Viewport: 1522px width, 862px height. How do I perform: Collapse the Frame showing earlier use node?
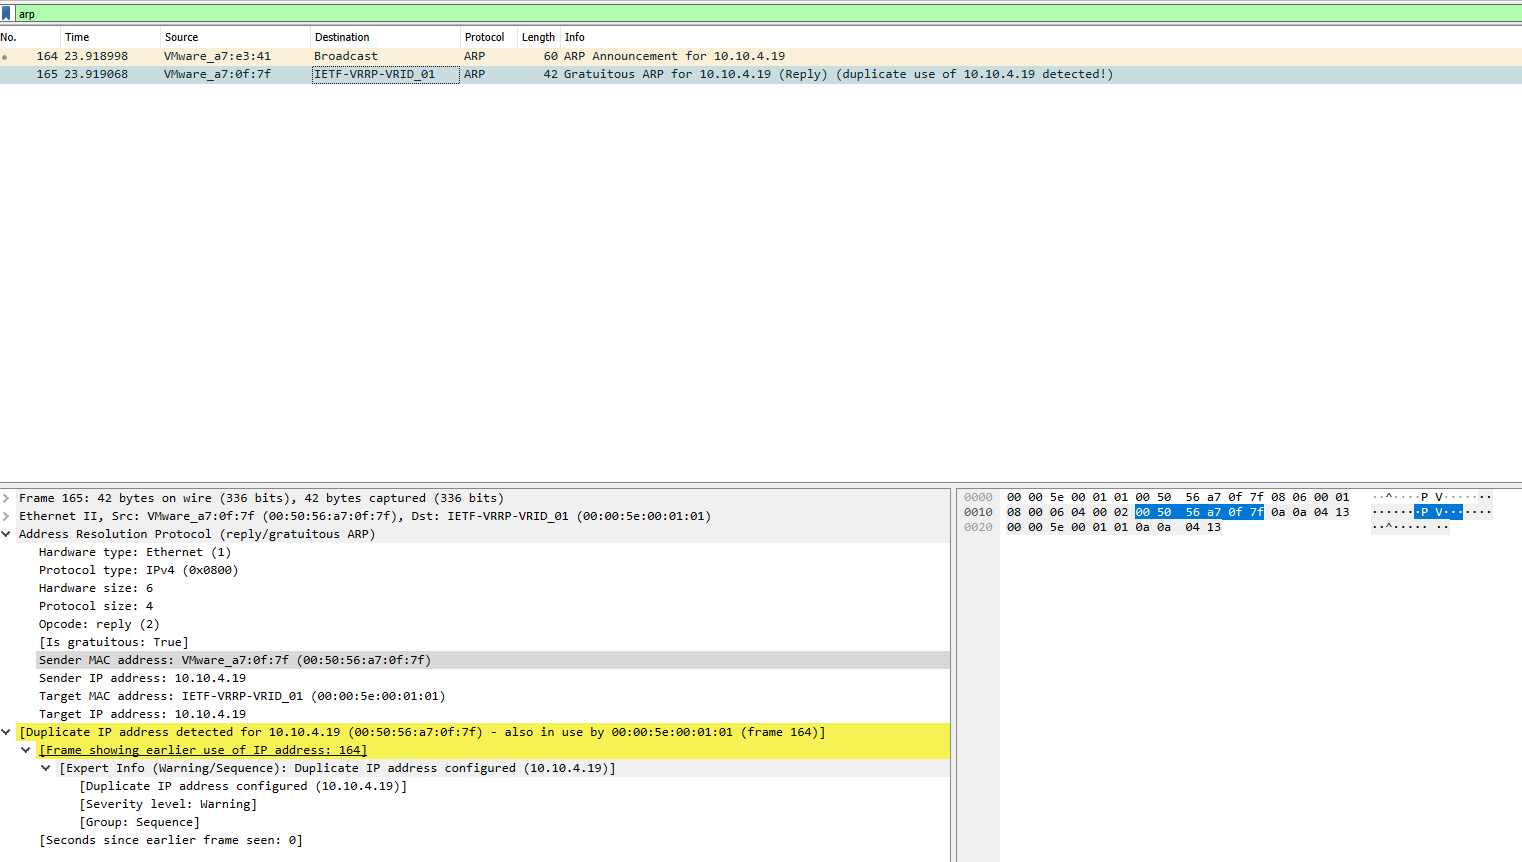click(x=26, y=750)
